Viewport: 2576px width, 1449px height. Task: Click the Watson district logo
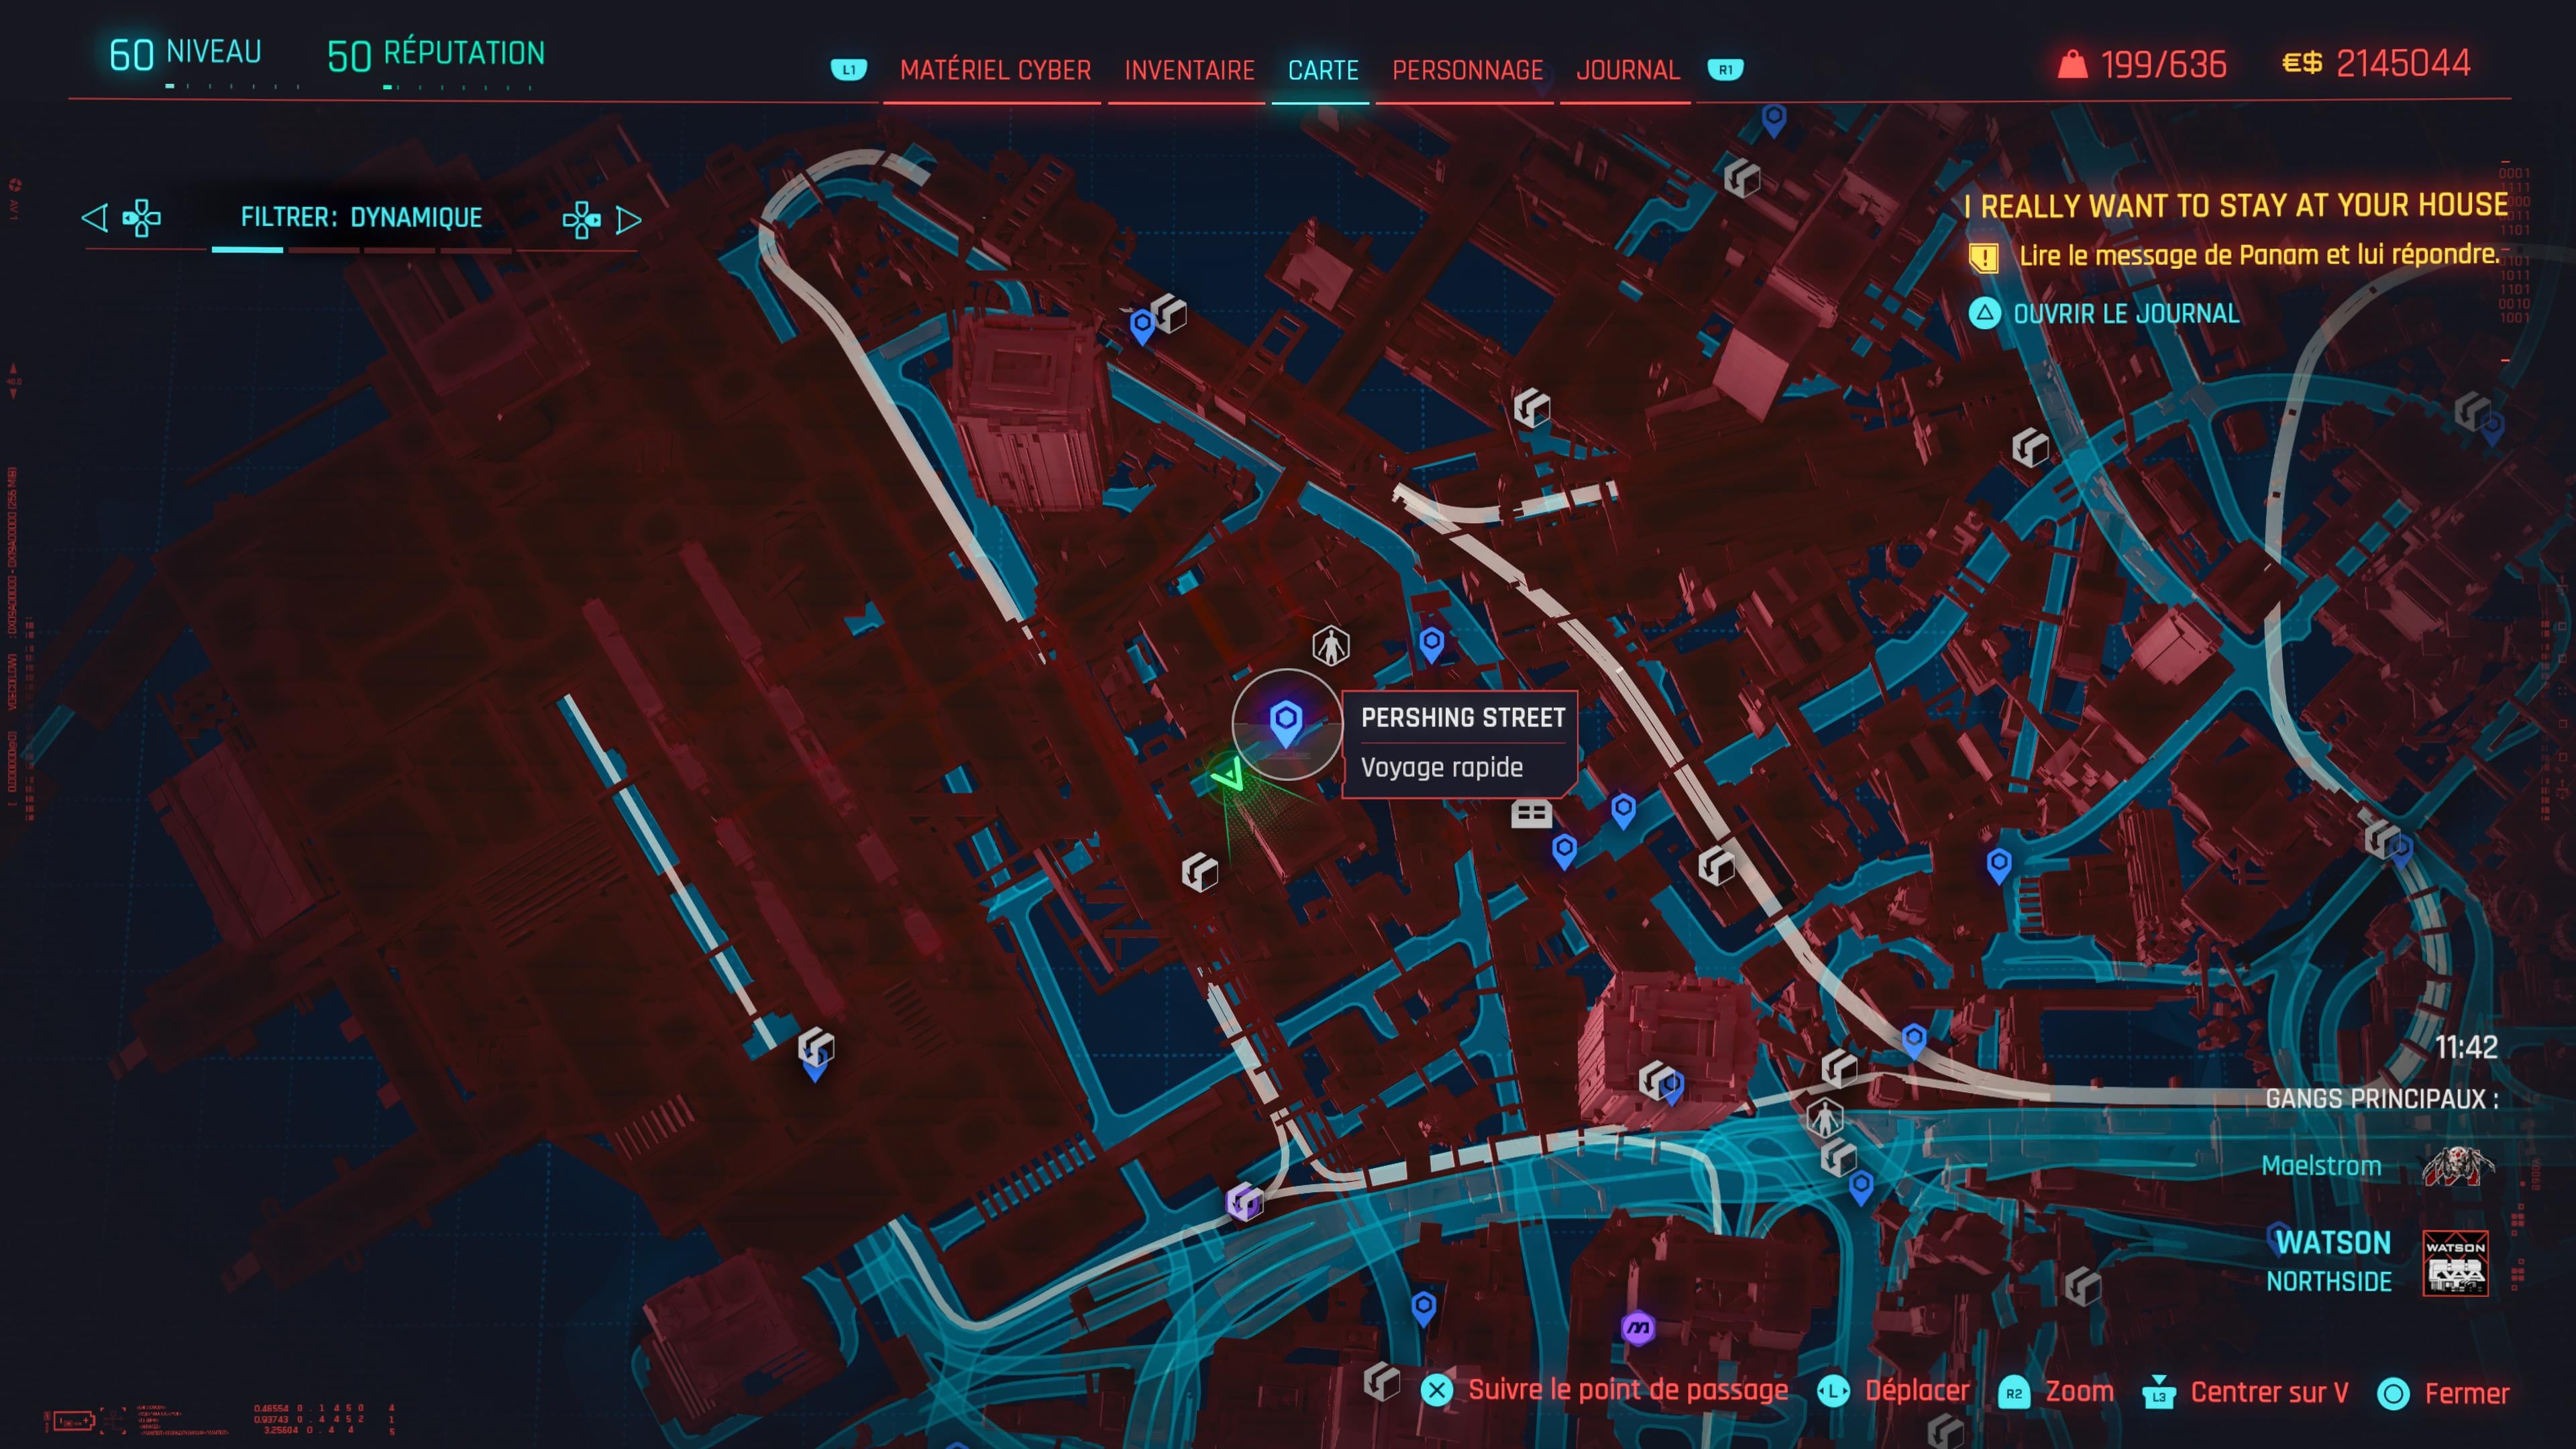point(2455,1263)
